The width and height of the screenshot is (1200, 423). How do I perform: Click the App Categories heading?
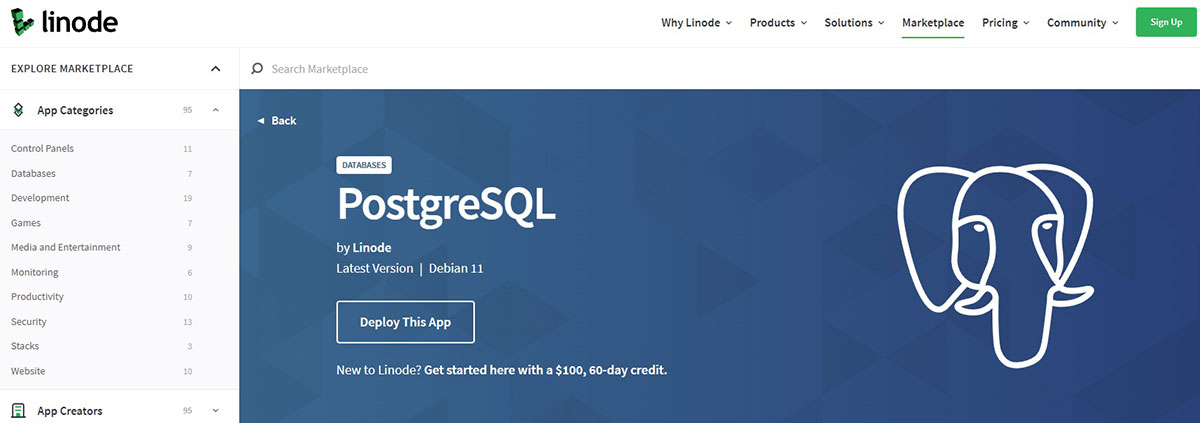[75, 111]
